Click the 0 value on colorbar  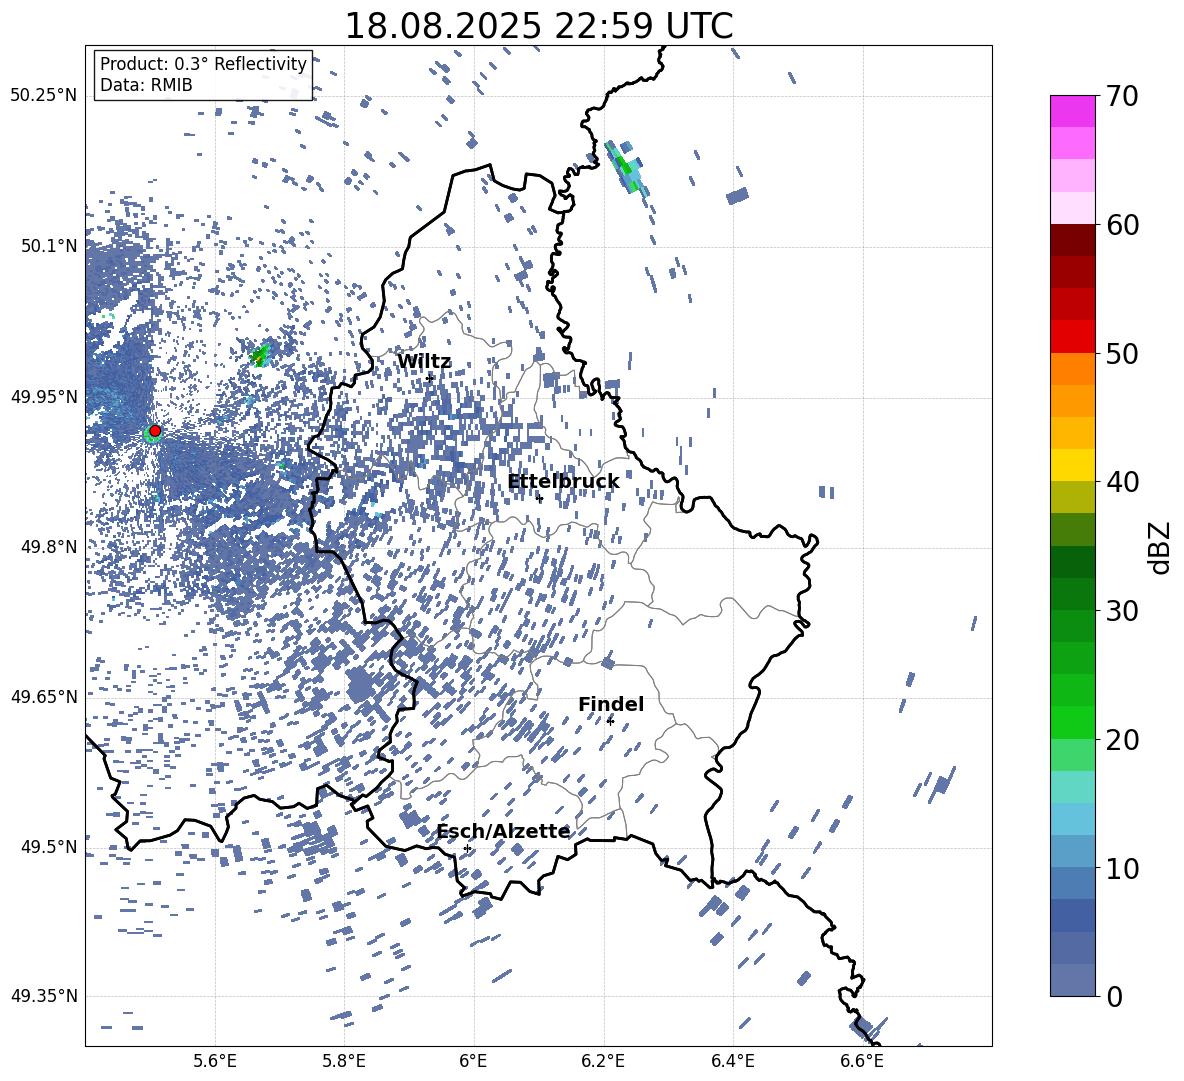[x=1114, y=996]
